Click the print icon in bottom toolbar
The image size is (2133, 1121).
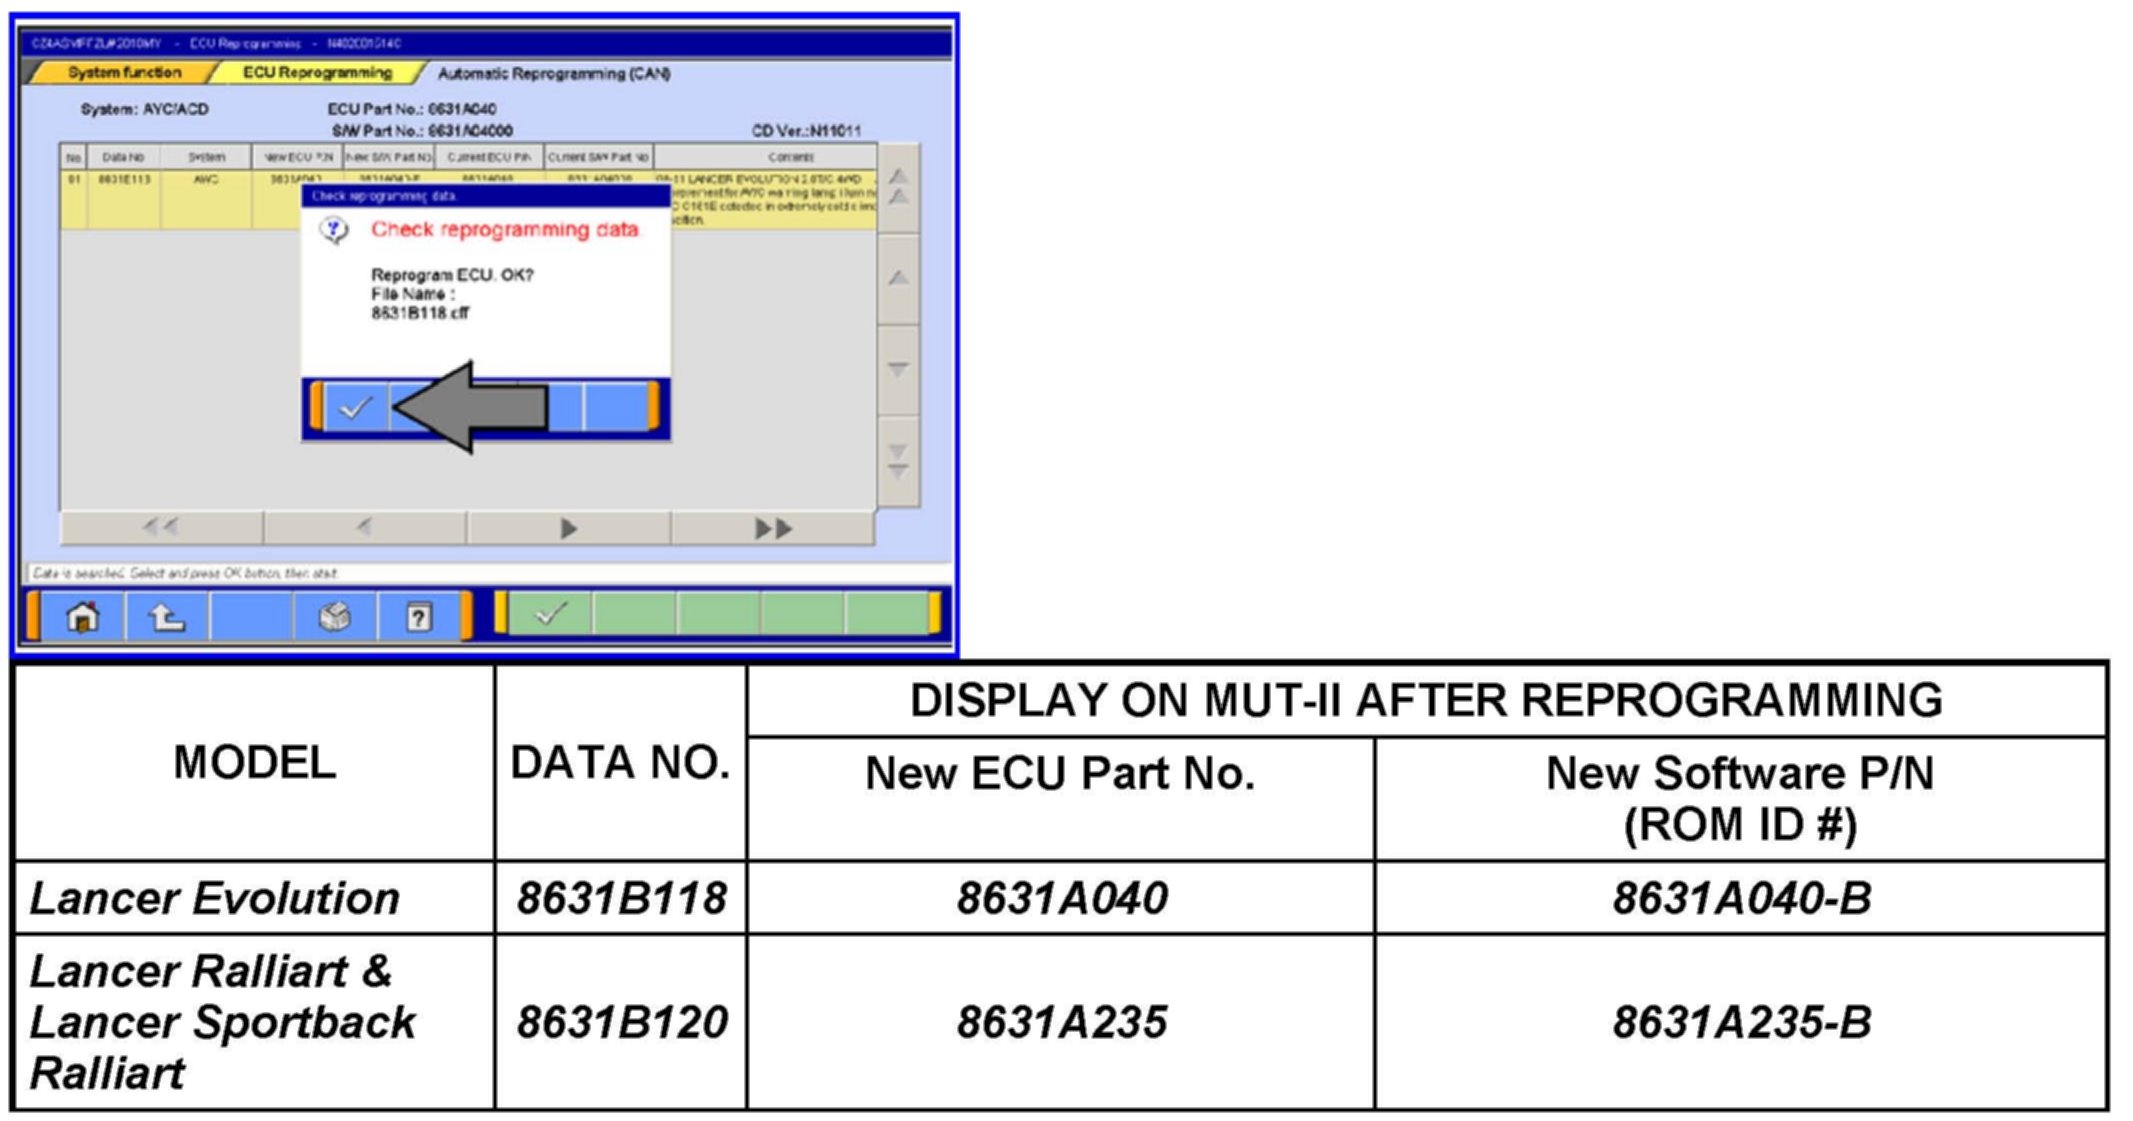click(x=335, y=617)
